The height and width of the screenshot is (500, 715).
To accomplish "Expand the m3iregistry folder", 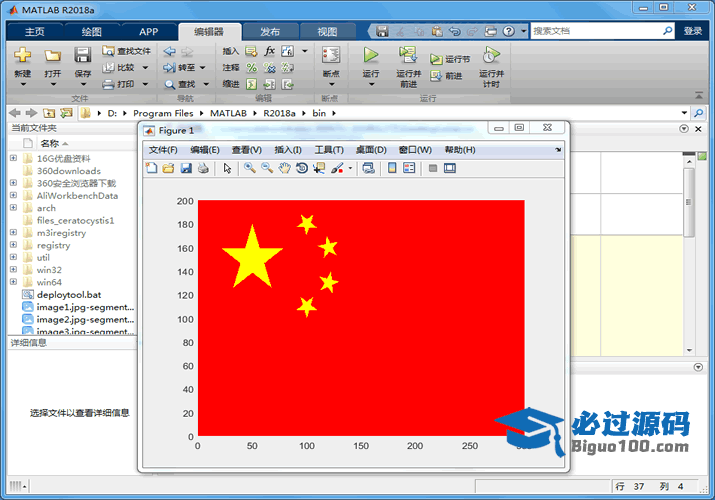I will pyautogui.click(x=13, y=232).
